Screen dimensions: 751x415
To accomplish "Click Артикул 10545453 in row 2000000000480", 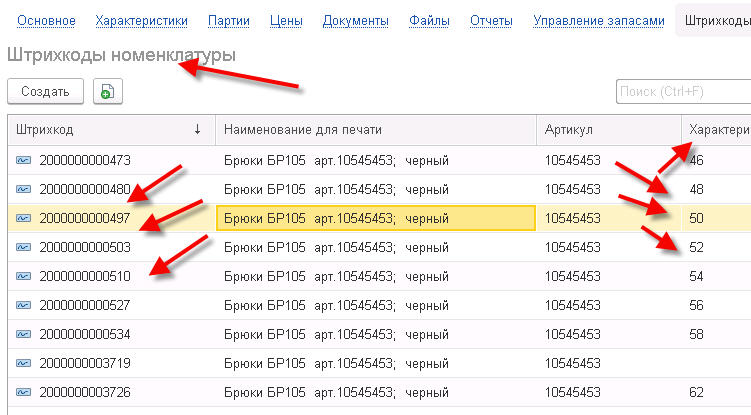I will point(572,189).
